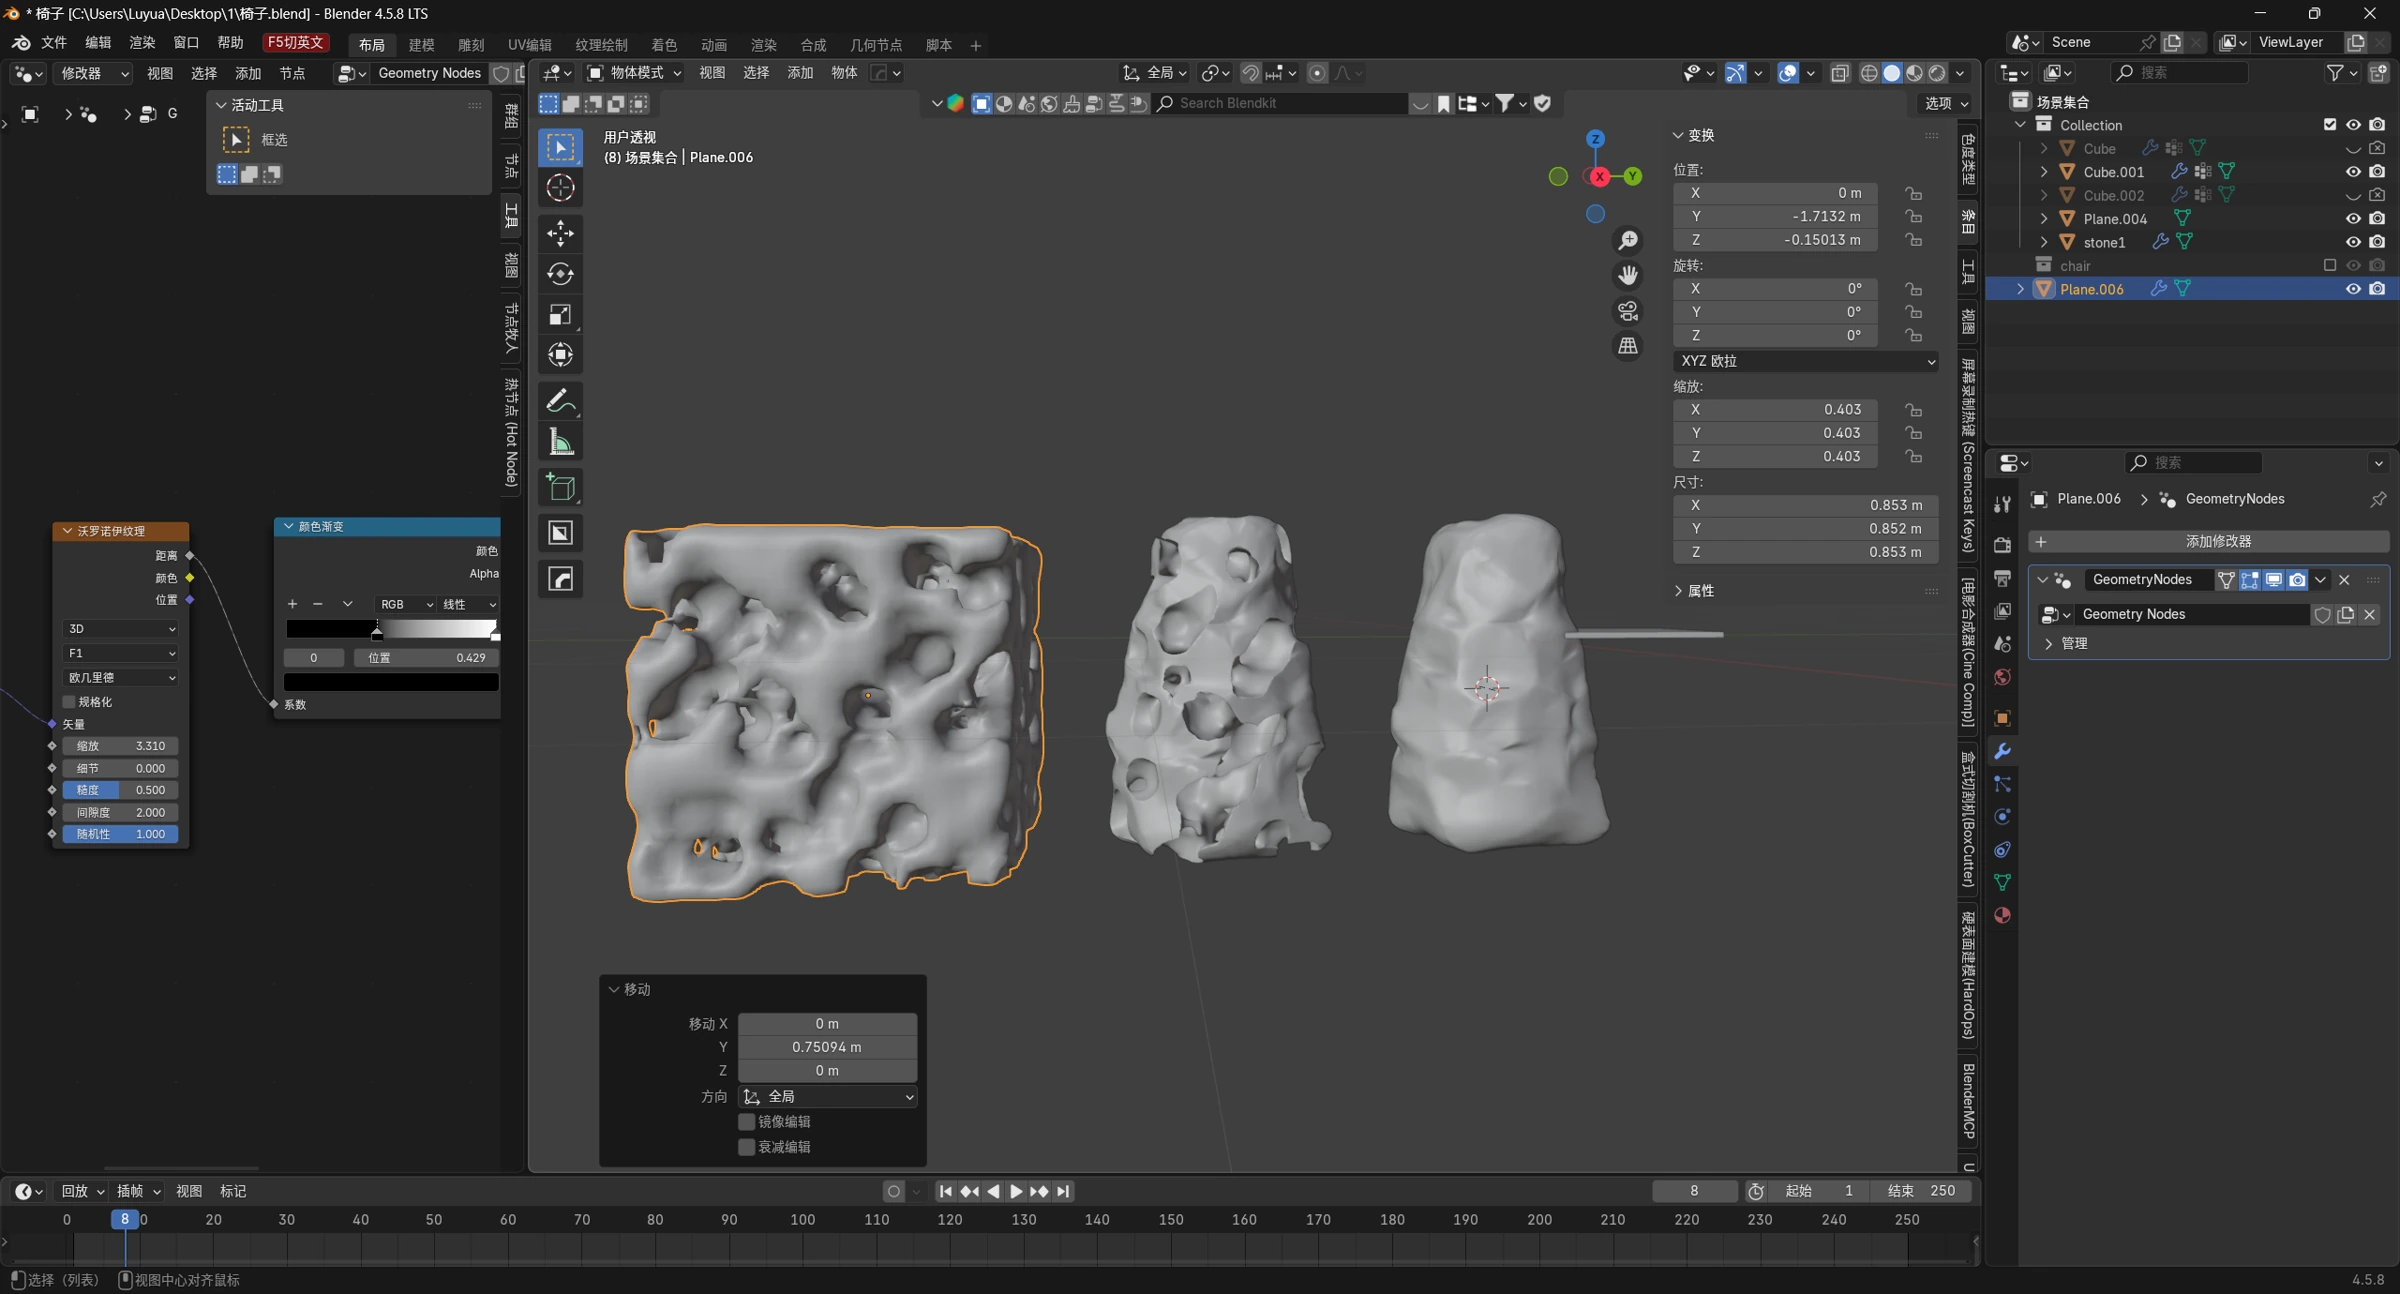Select the combined Transform tool

click(x=560, y=354)
